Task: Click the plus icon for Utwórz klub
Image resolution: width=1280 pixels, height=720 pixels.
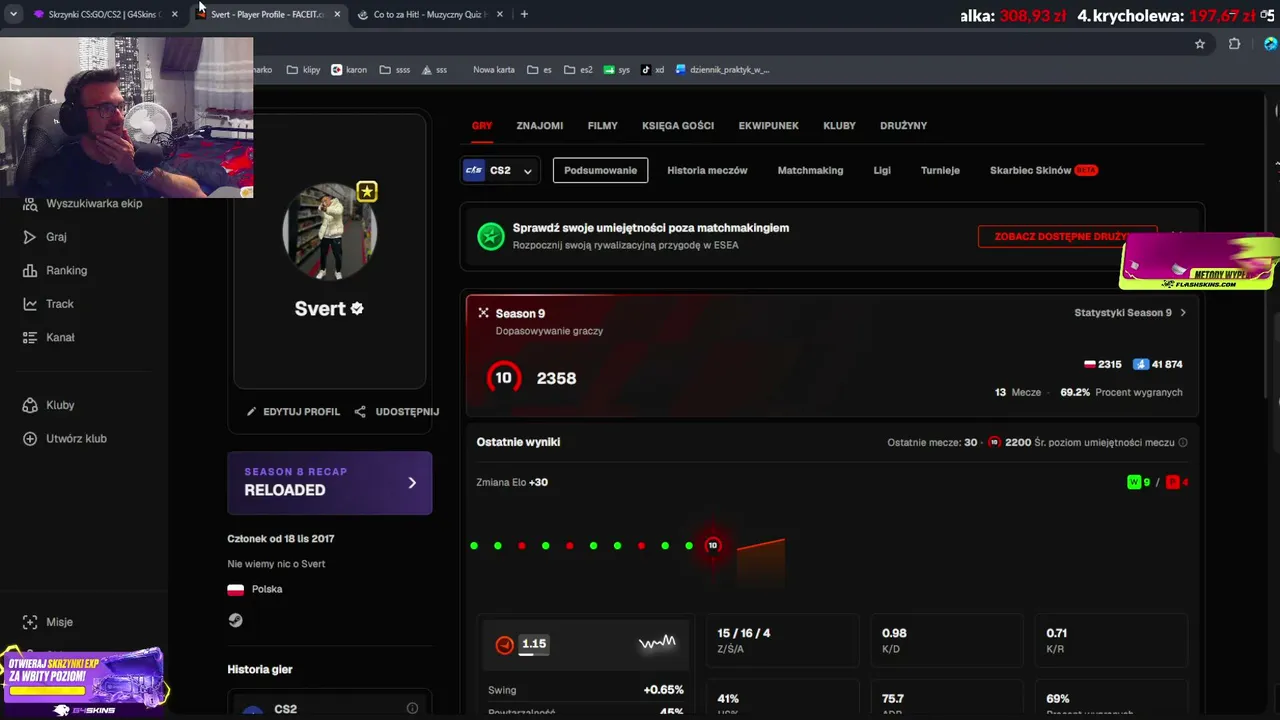Action: 30,438
